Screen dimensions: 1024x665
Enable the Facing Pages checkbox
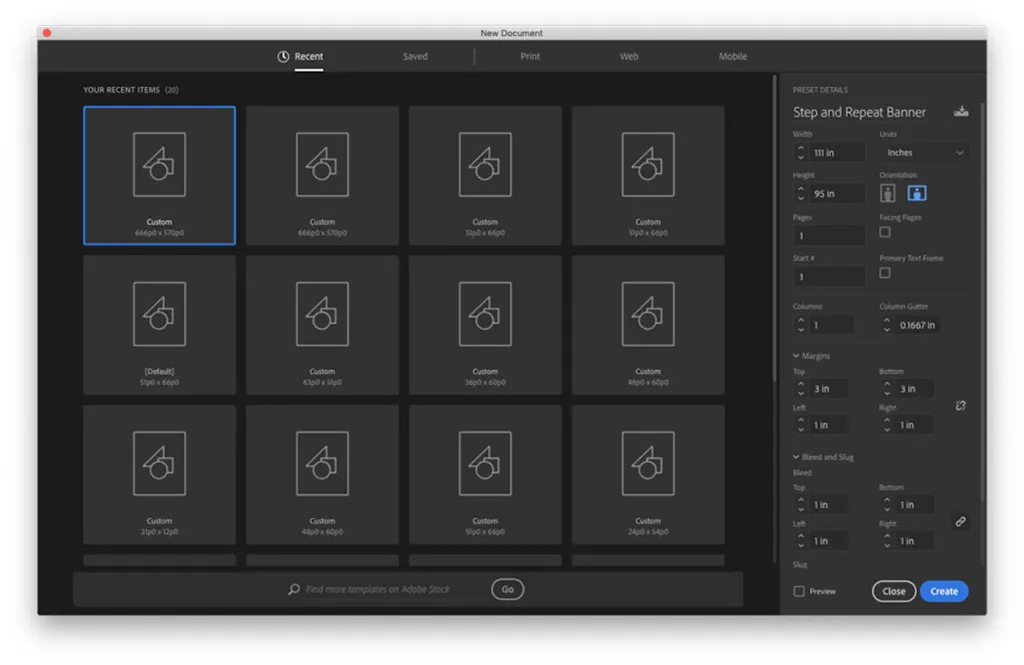click(x=885, y=232)
